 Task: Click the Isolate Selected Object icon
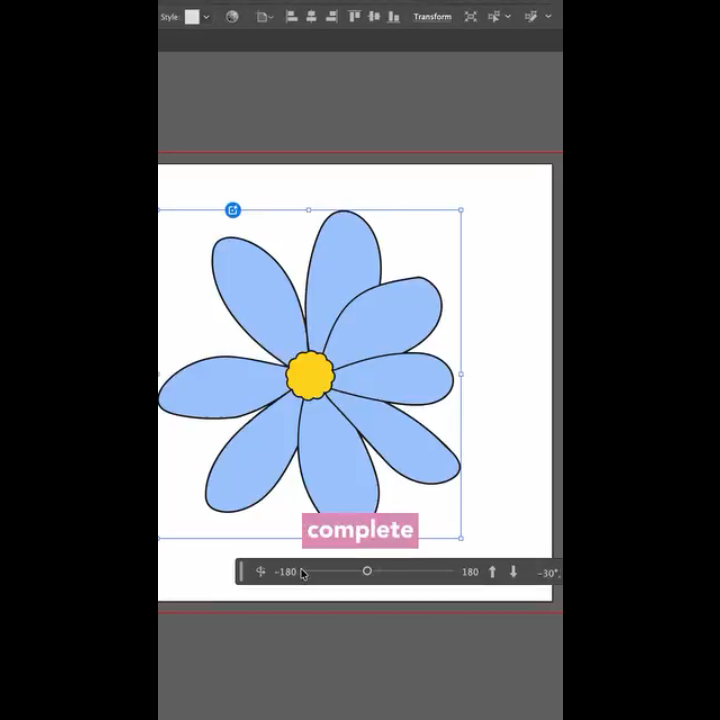tap(470, 17)
